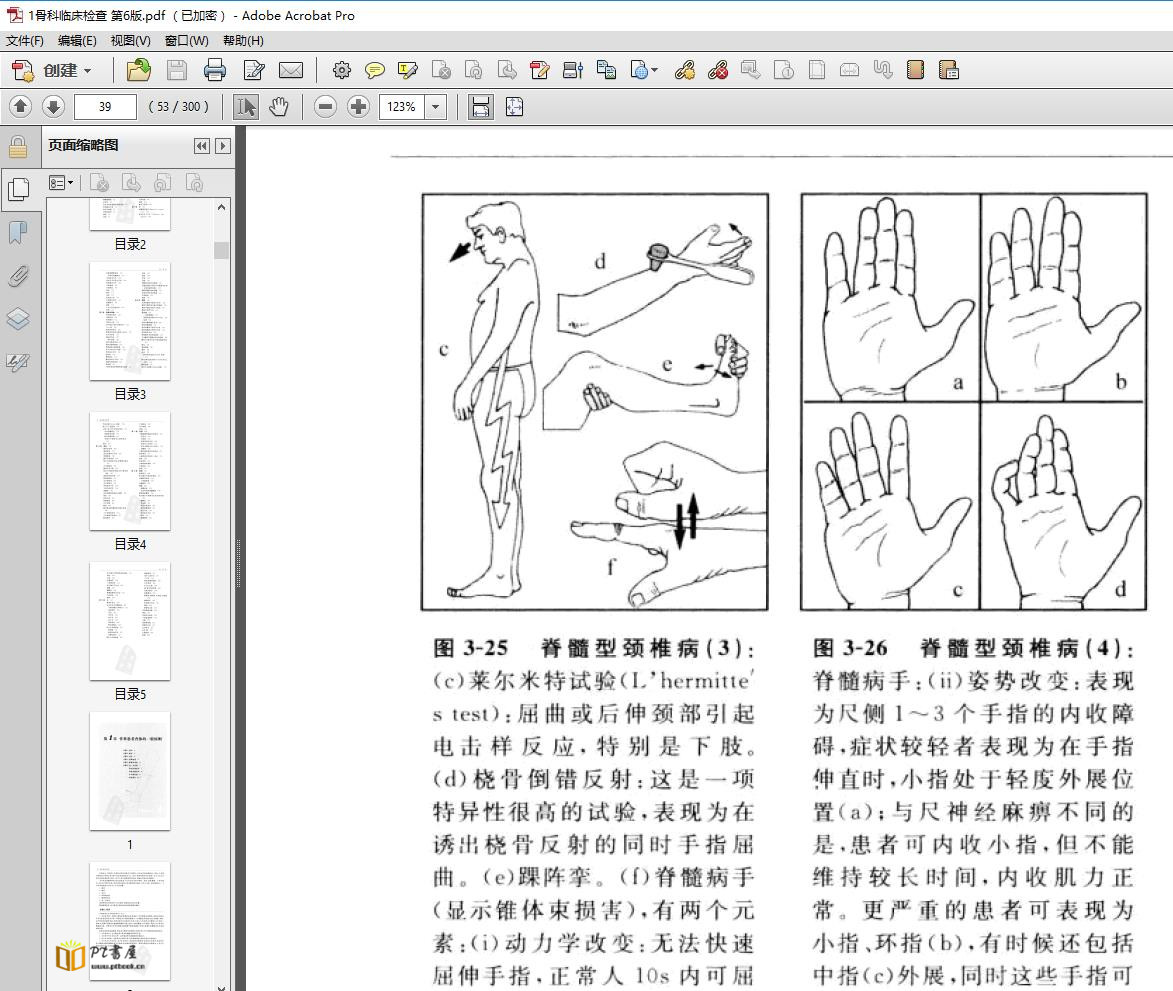This screenshot has width=1173, height=991.
Task: Zoom out with the minus button
Action: [325, 107]
